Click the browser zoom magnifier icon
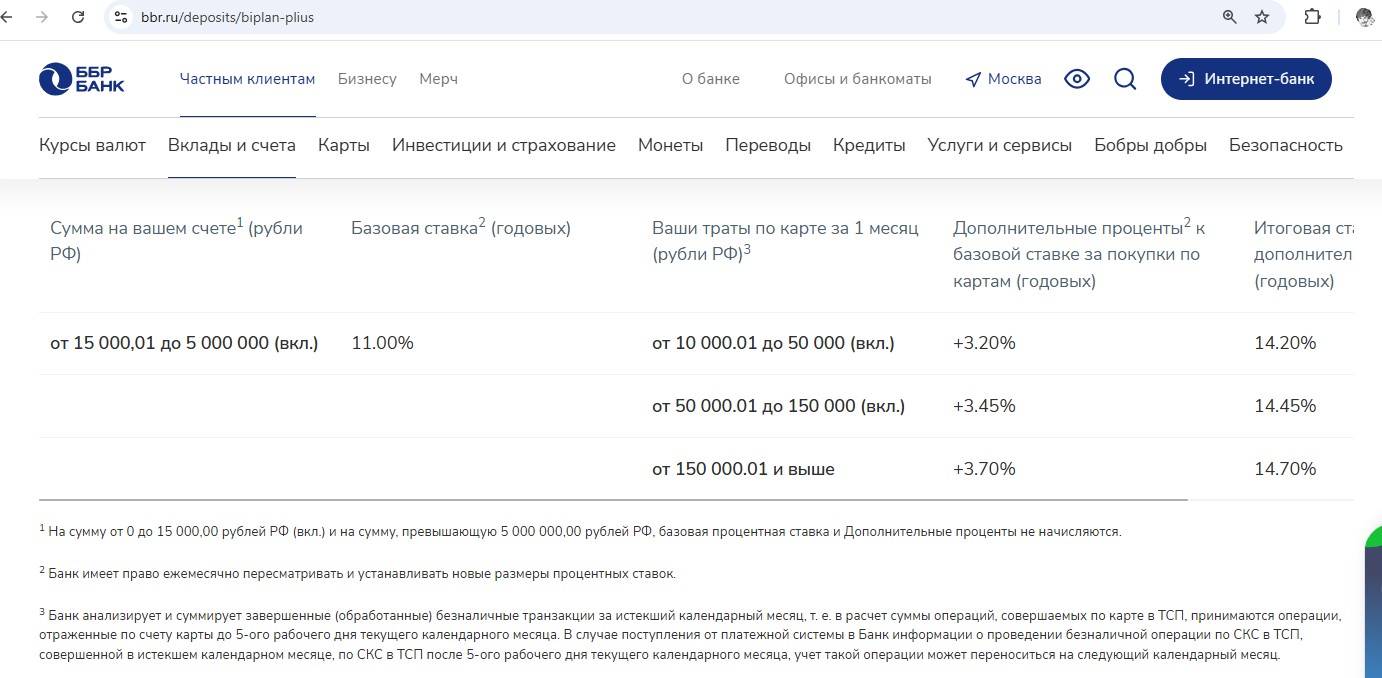Viewport: 1382px width, 678px height. [x=1229, y=17]
